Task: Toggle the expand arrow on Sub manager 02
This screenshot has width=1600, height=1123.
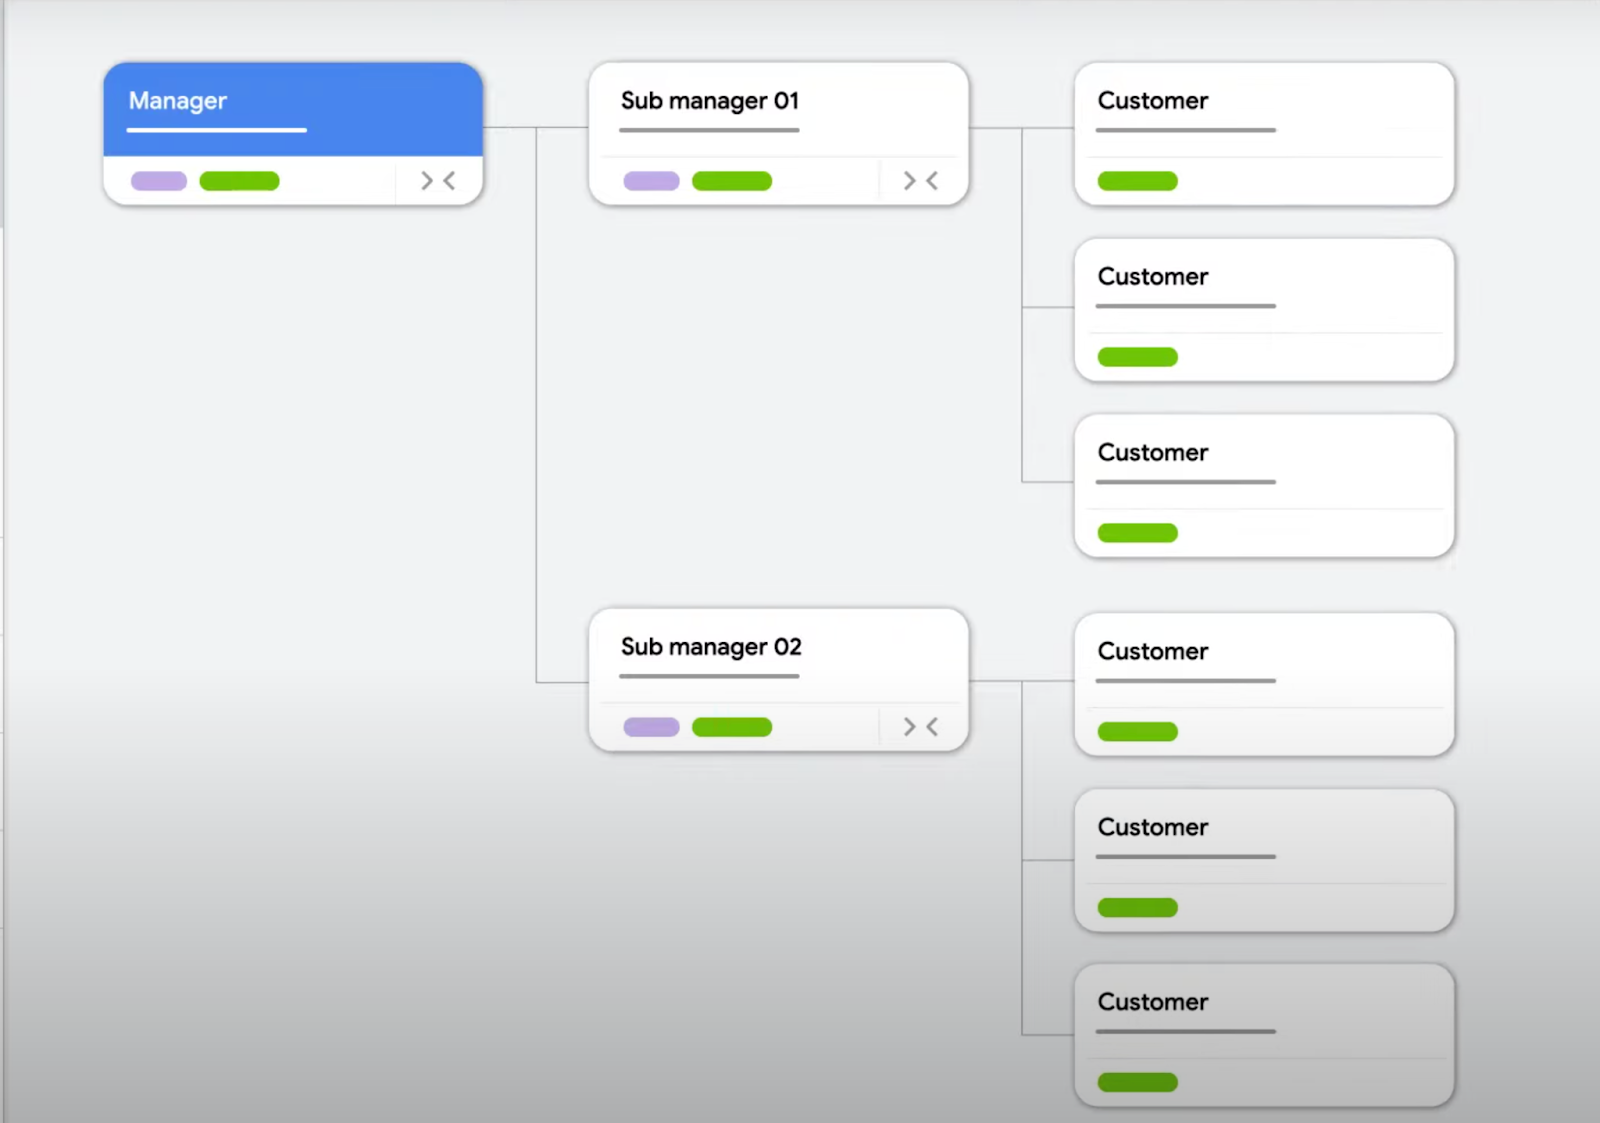Action: 908,727
